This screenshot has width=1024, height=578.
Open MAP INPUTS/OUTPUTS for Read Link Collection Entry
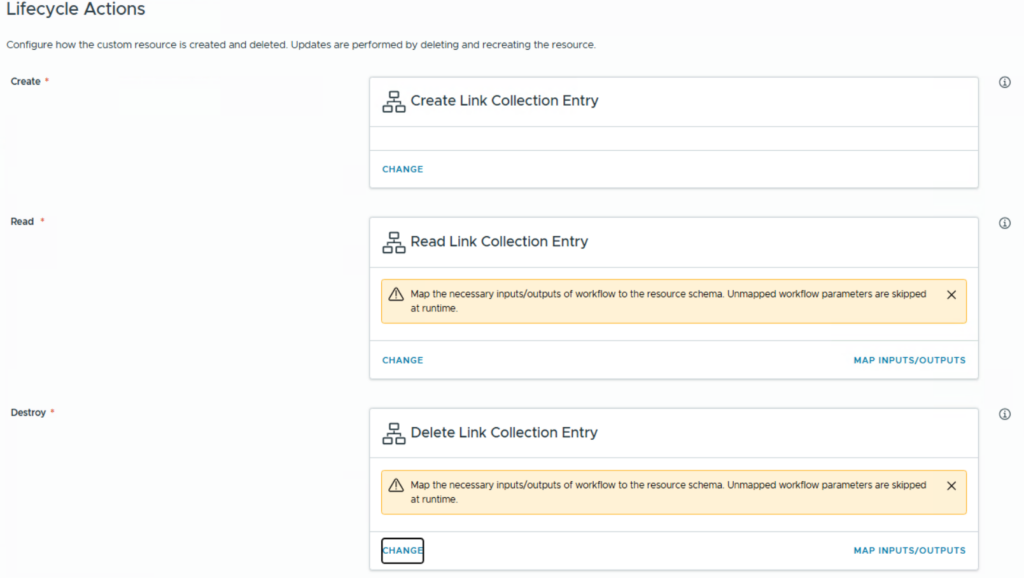(909, 360)
